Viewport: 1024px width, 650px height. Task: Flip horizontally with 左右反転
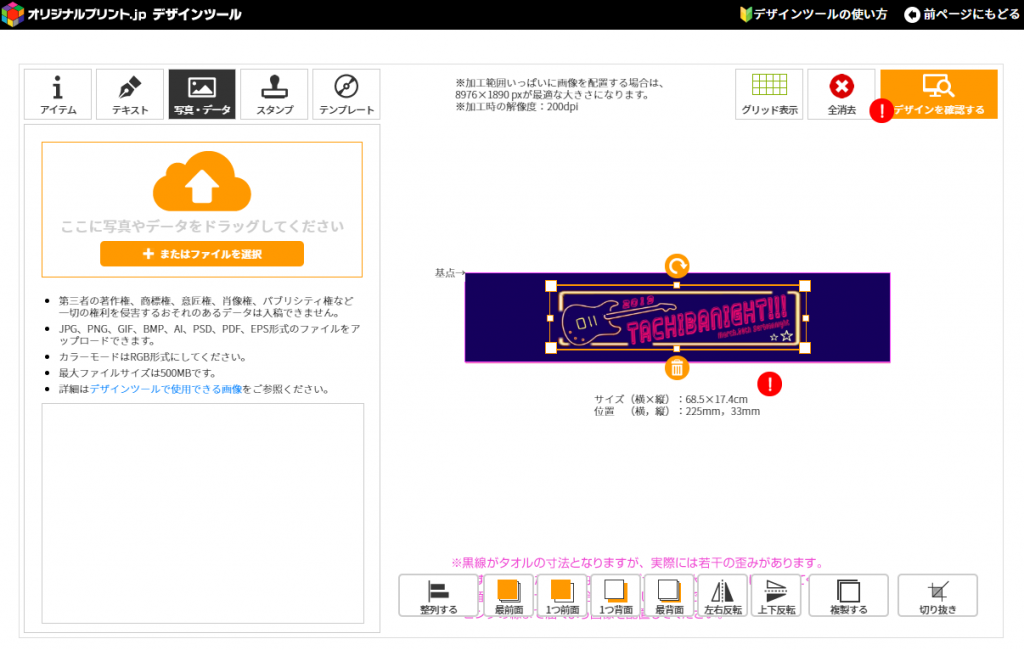[722, 596]
